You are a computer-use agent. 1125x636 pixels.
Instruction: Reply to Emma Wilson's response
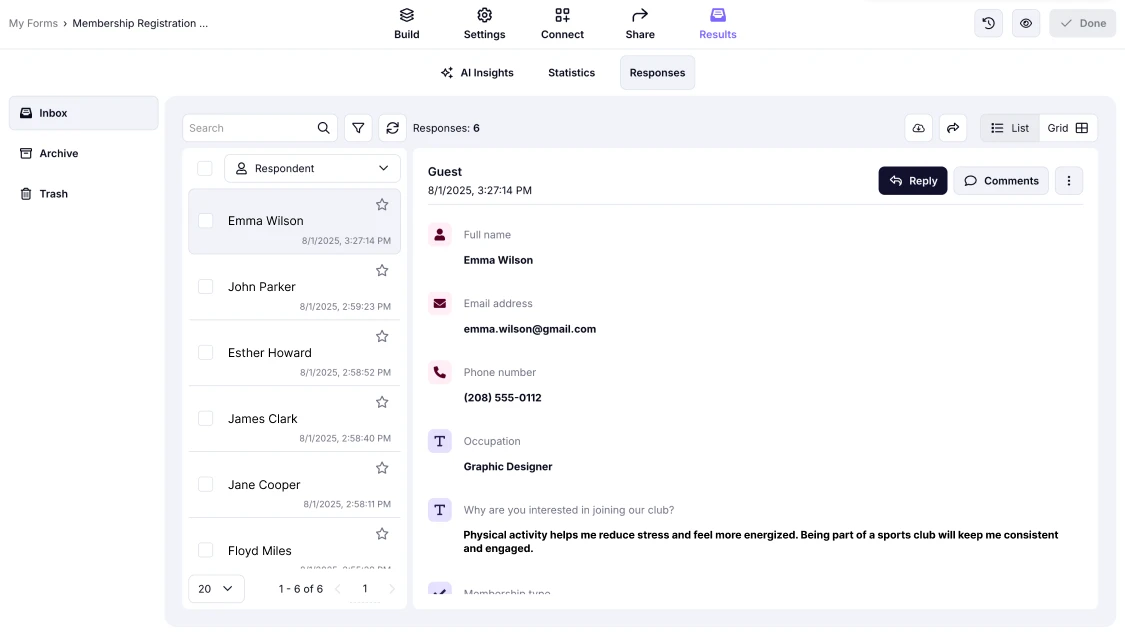(912, 180)
